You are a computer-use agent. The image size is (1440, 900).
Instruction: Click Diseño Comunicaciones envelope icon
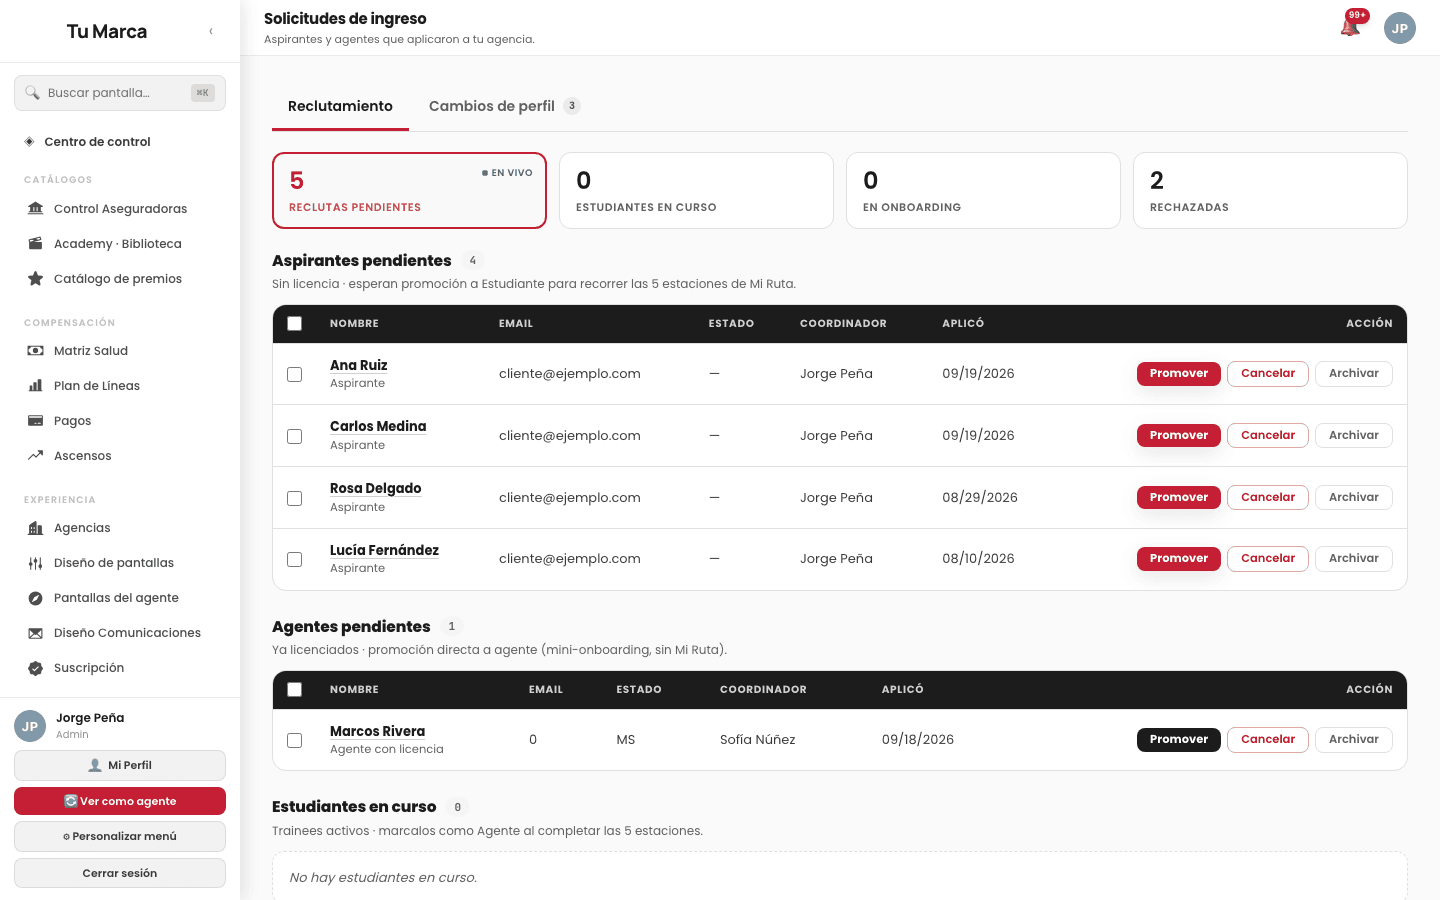tap(35, 633)
